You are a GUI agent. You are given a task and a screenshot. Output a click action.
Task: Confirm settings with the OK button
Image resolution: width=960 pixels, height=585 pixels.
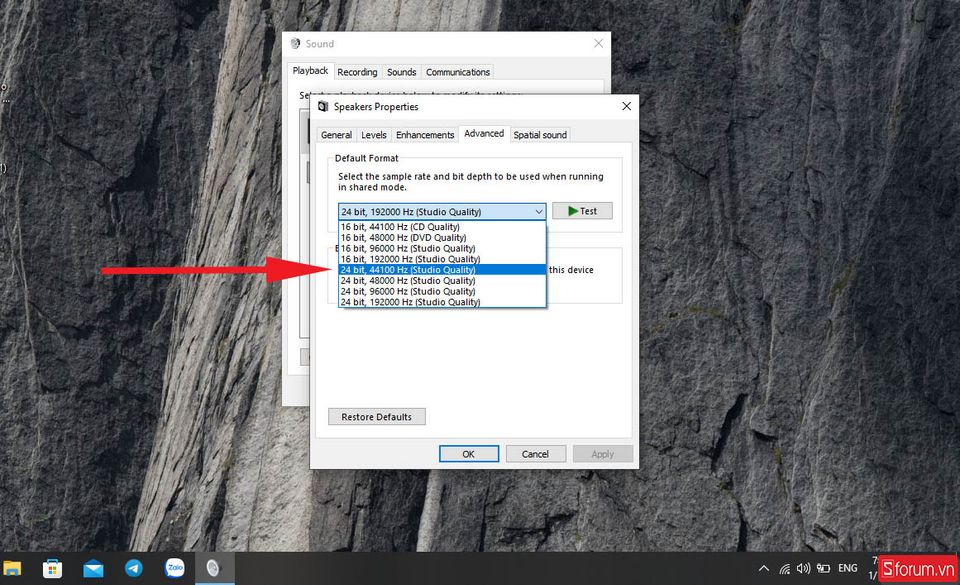(x=468, y=454)
